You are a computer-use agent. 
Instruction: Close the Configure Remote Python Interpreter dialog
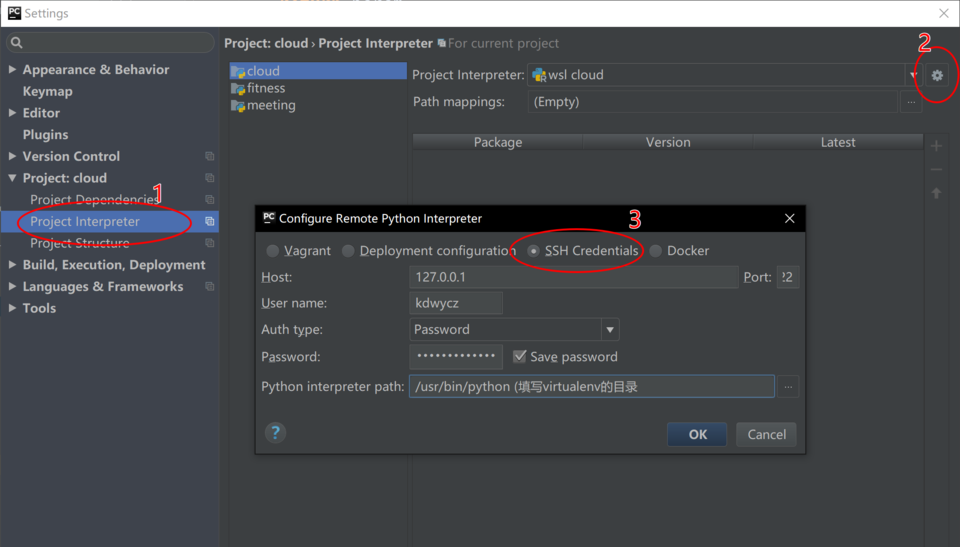click(x=789, y=218)
